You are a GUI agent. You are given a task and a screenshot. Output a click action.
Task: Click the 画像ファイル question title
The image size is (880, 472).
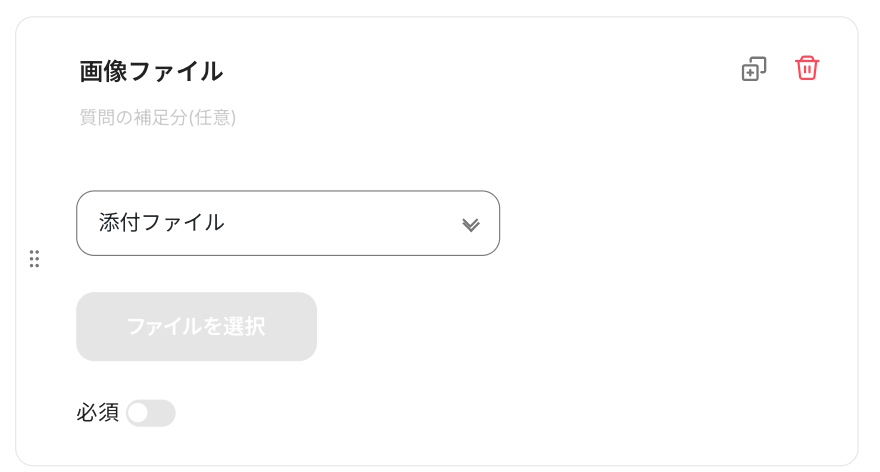pyautogui.click(x=151, y=71)
